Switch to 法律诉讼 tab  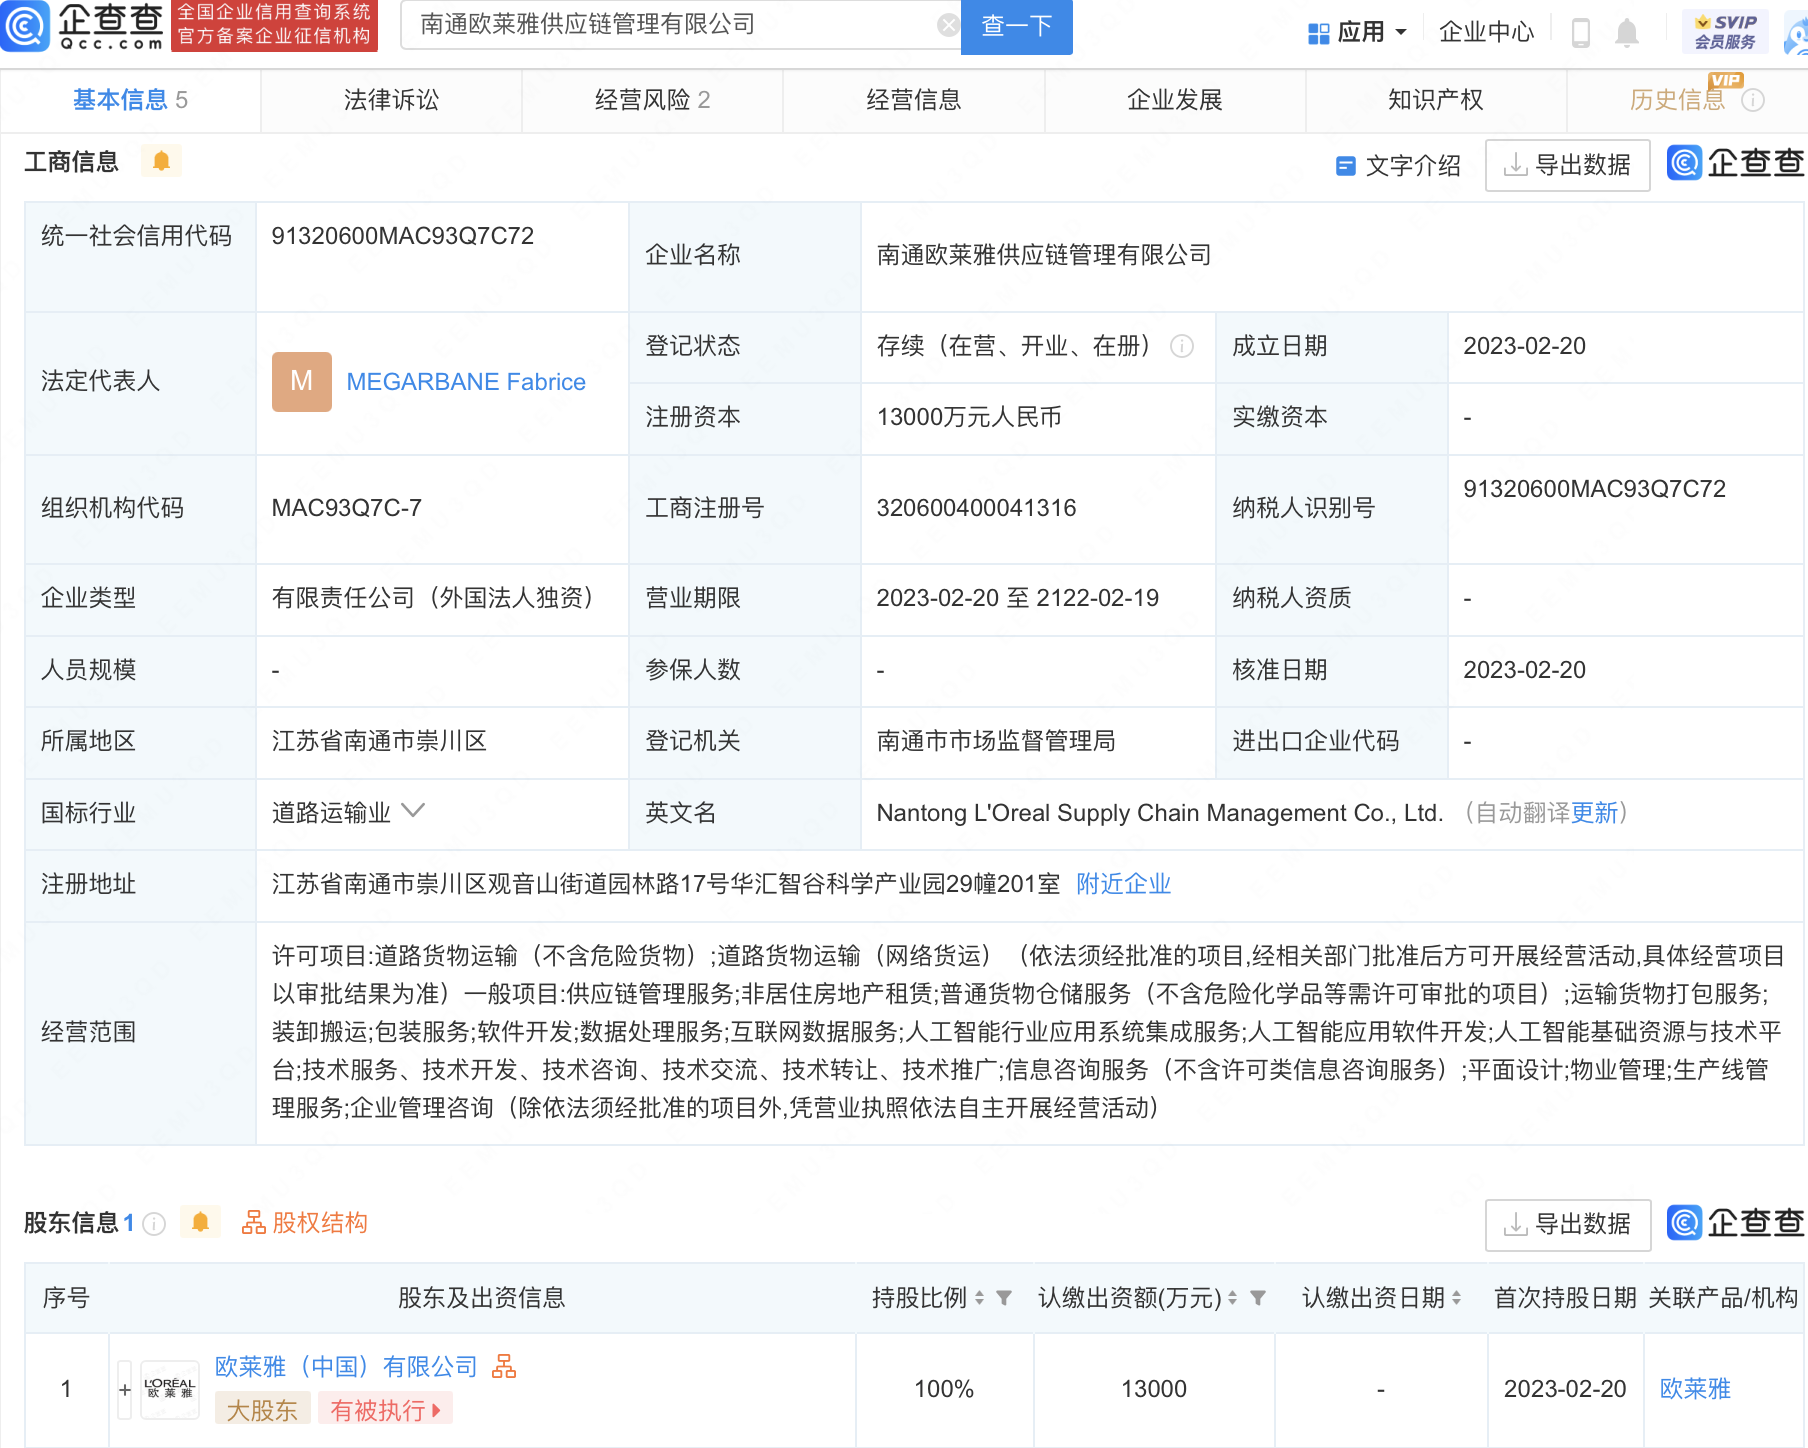pyautogui.click(x=391, y=100)
